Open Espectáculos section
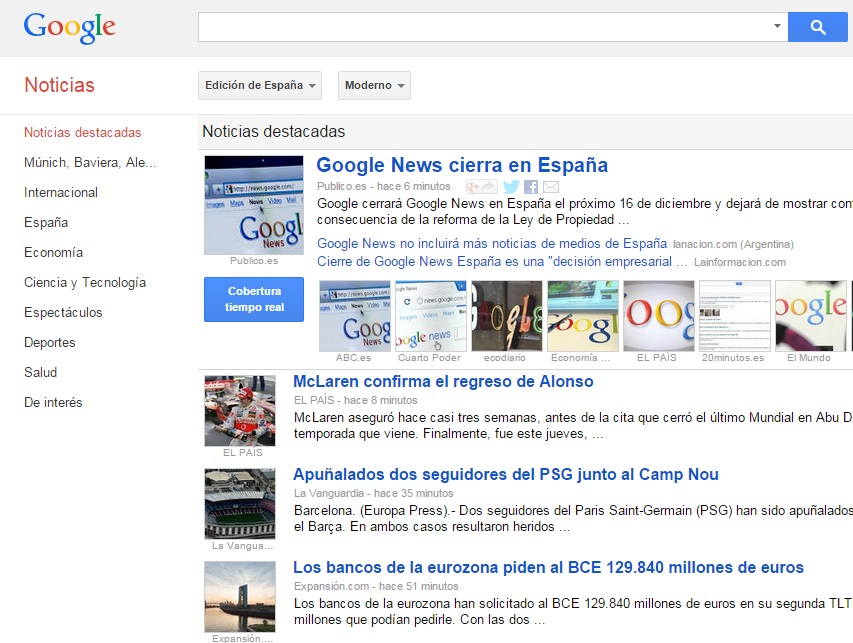 (x=63, y=312)
